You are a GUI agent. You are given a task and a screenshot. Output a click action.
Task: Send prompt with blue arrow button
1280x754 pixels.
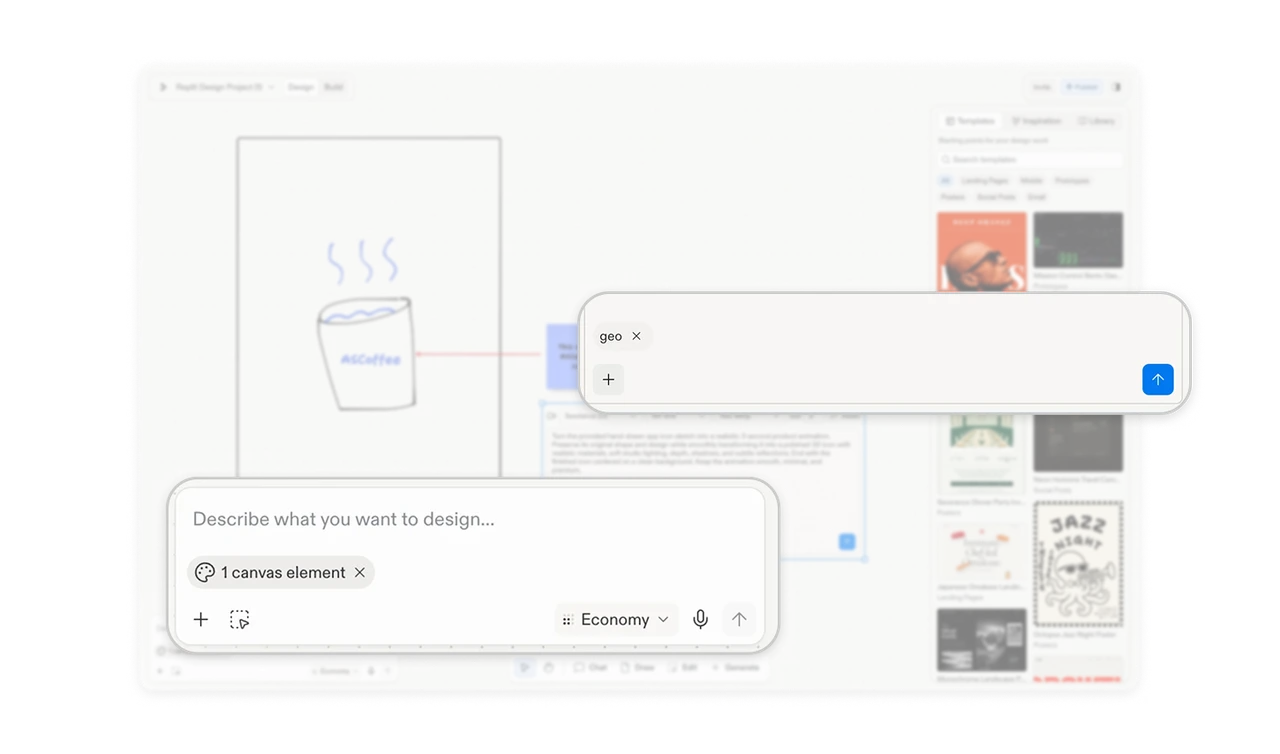coord(1158,380)
